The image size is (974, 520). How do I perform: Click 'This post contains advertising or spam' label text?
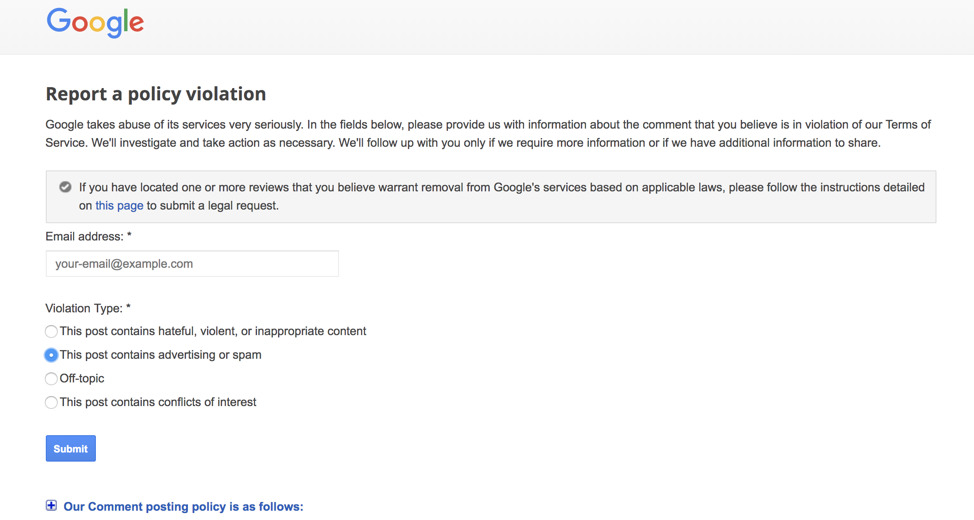click(160, 355)
